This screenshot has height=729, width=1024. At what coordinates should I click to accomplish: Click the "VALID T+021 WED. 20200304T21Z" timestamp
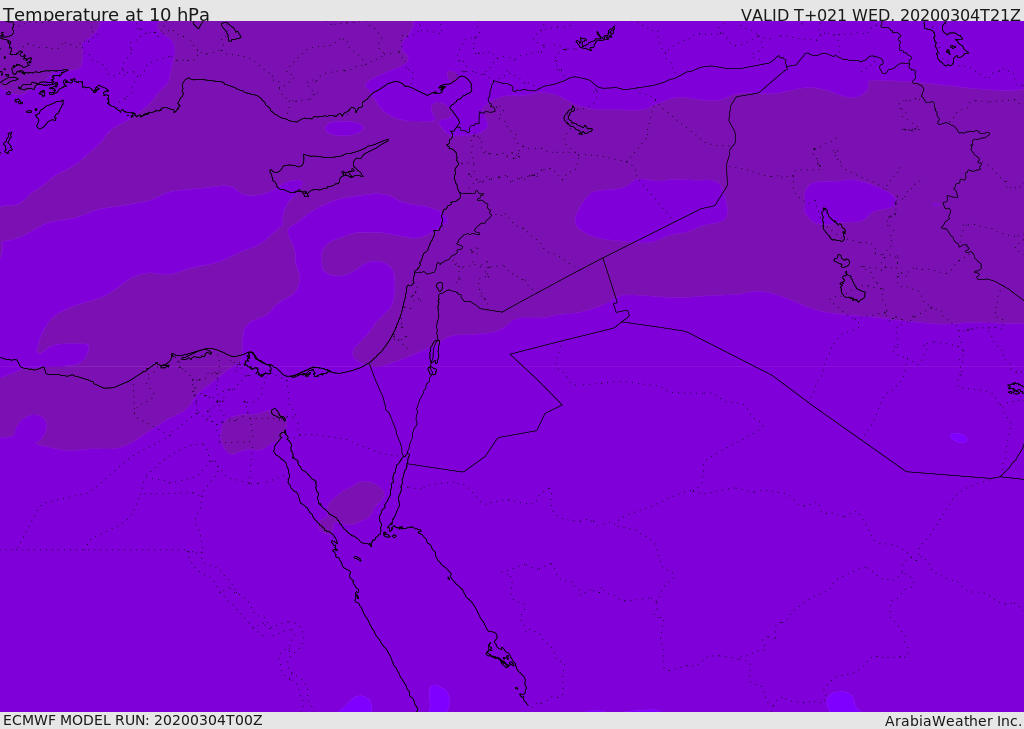click(x=880, y=15)
